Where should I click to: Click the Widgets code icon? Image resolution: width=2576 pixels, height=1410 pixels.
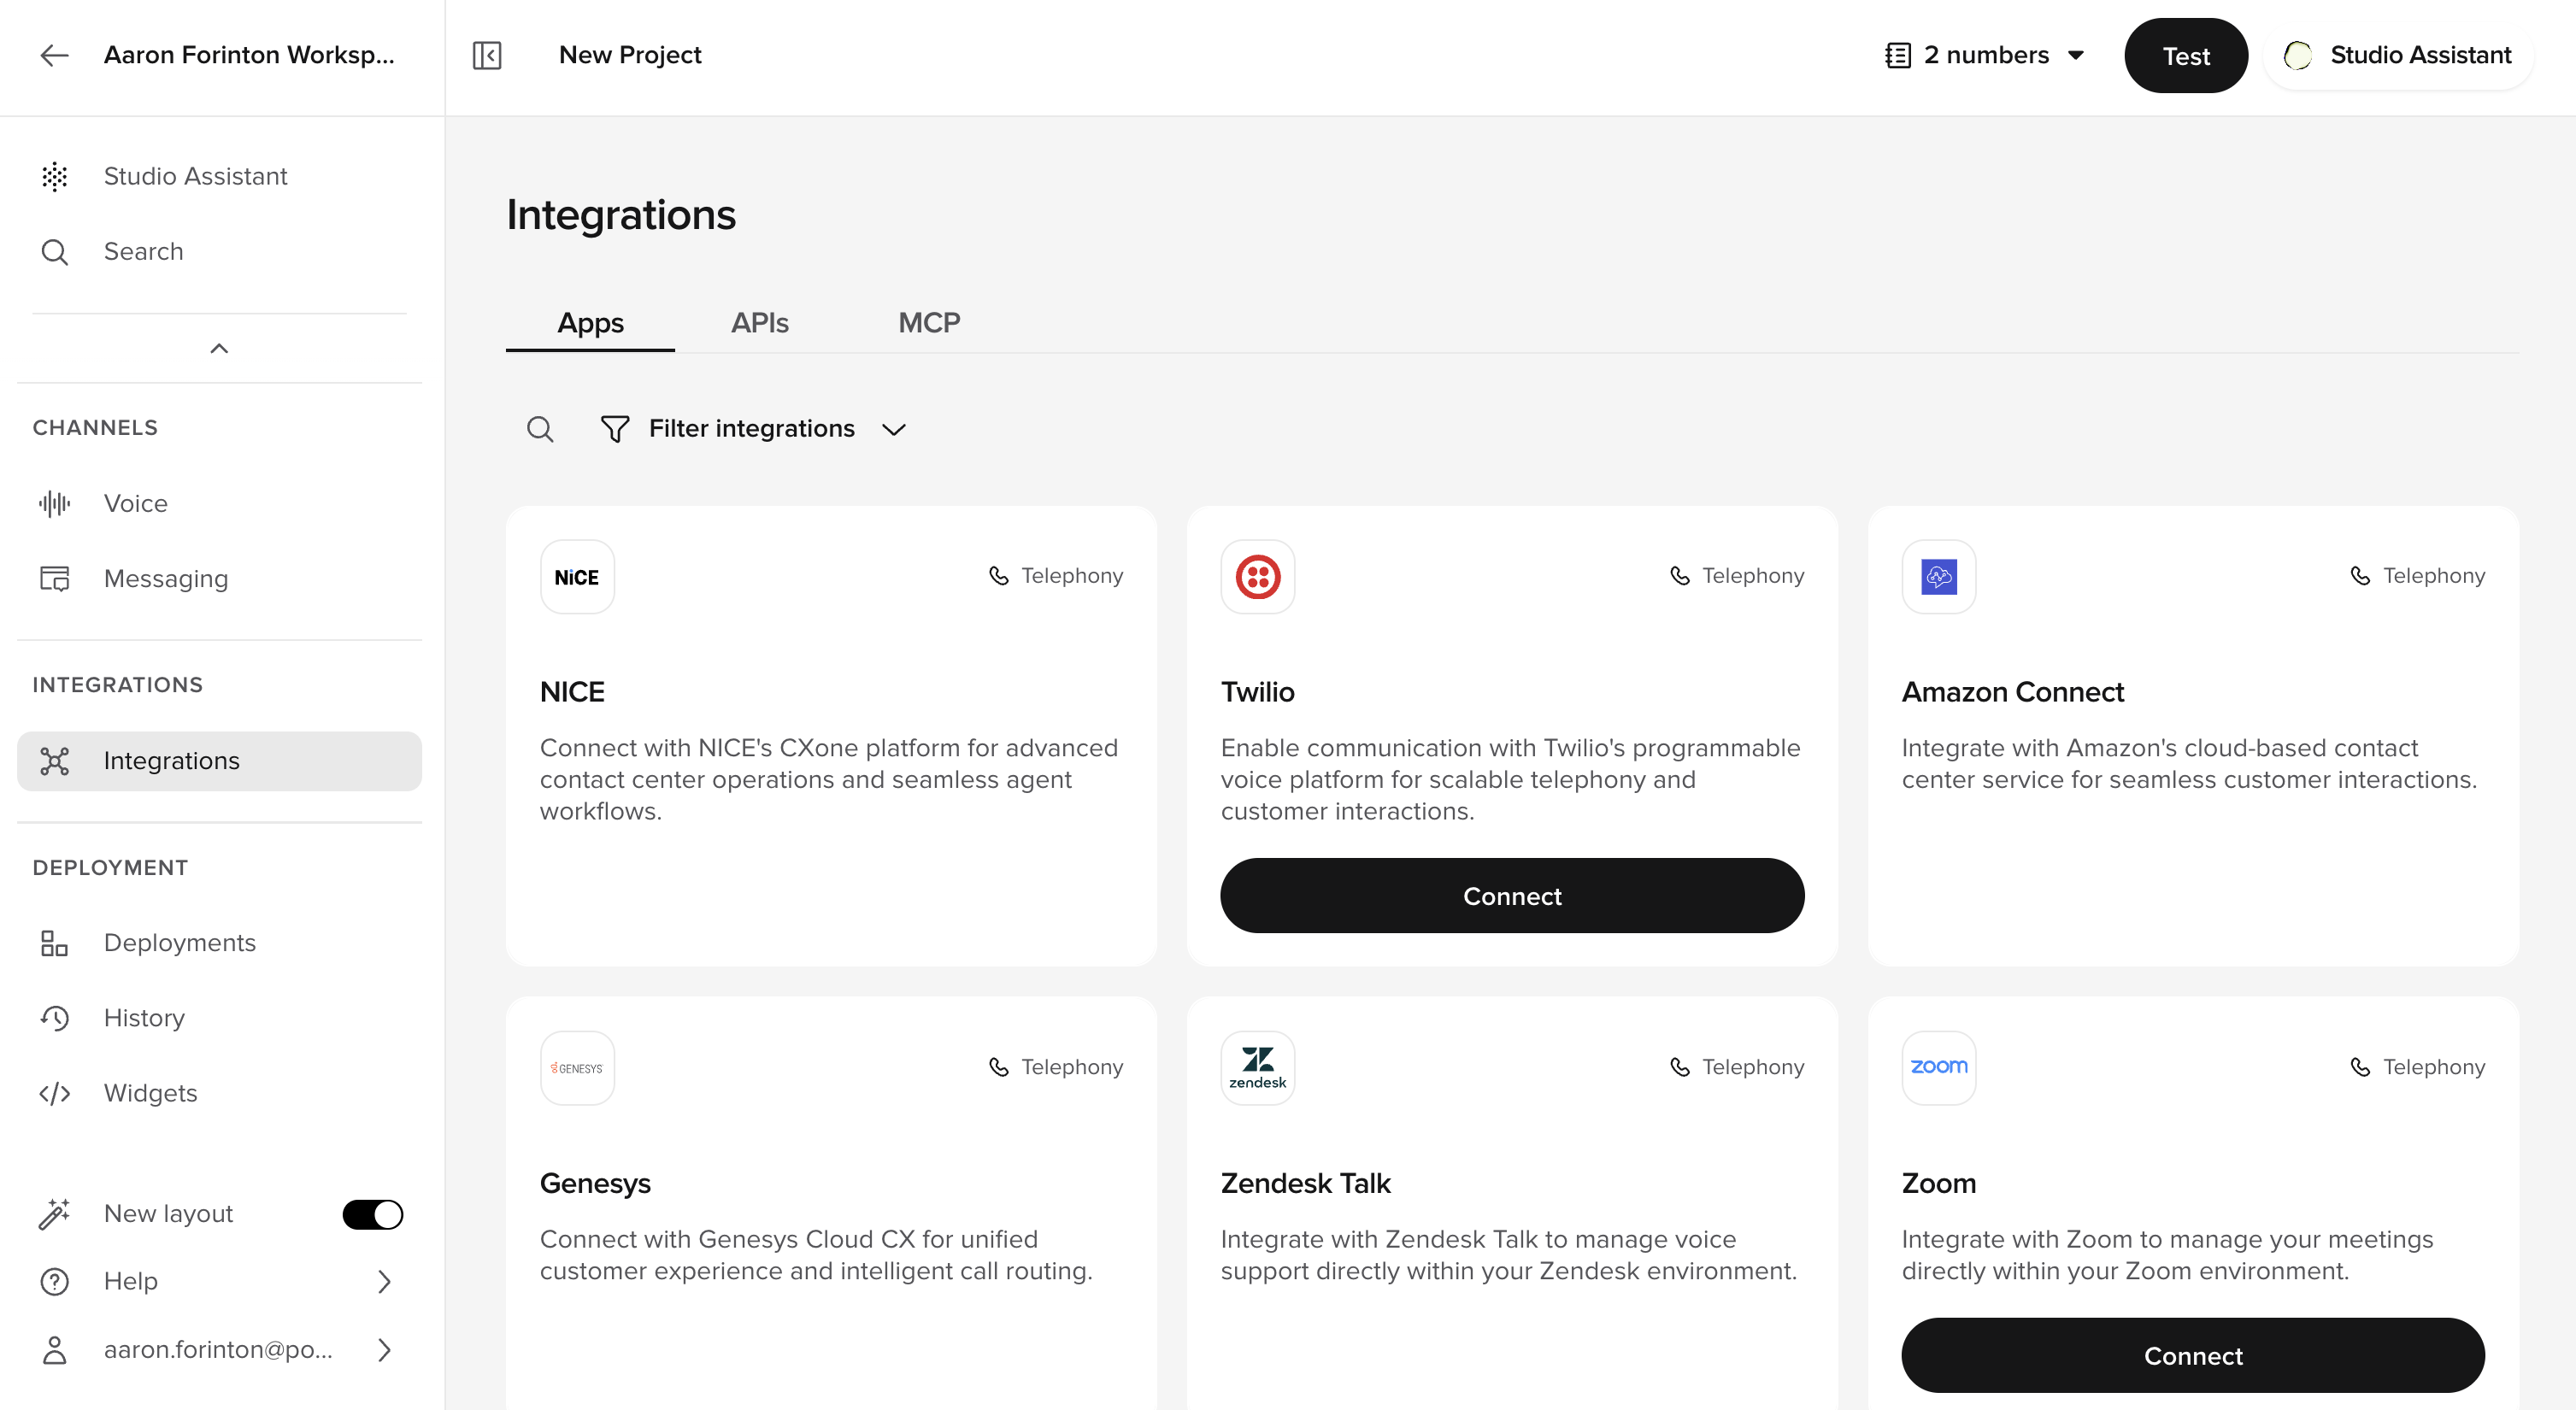point(54,1093)
